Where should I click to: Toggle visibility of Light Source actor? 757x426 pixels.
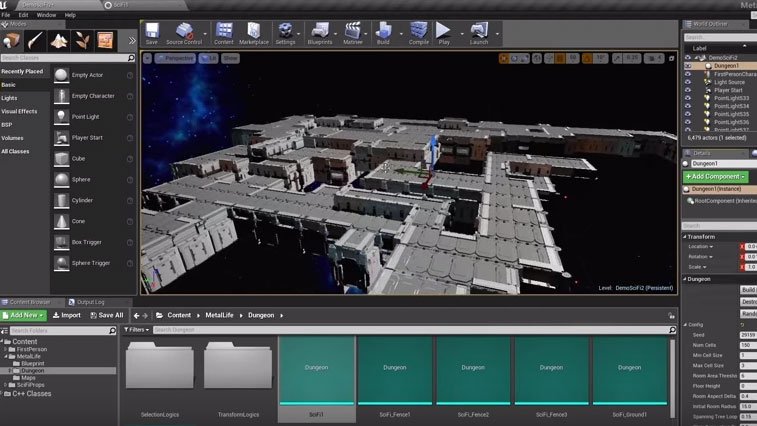(688, 82)
